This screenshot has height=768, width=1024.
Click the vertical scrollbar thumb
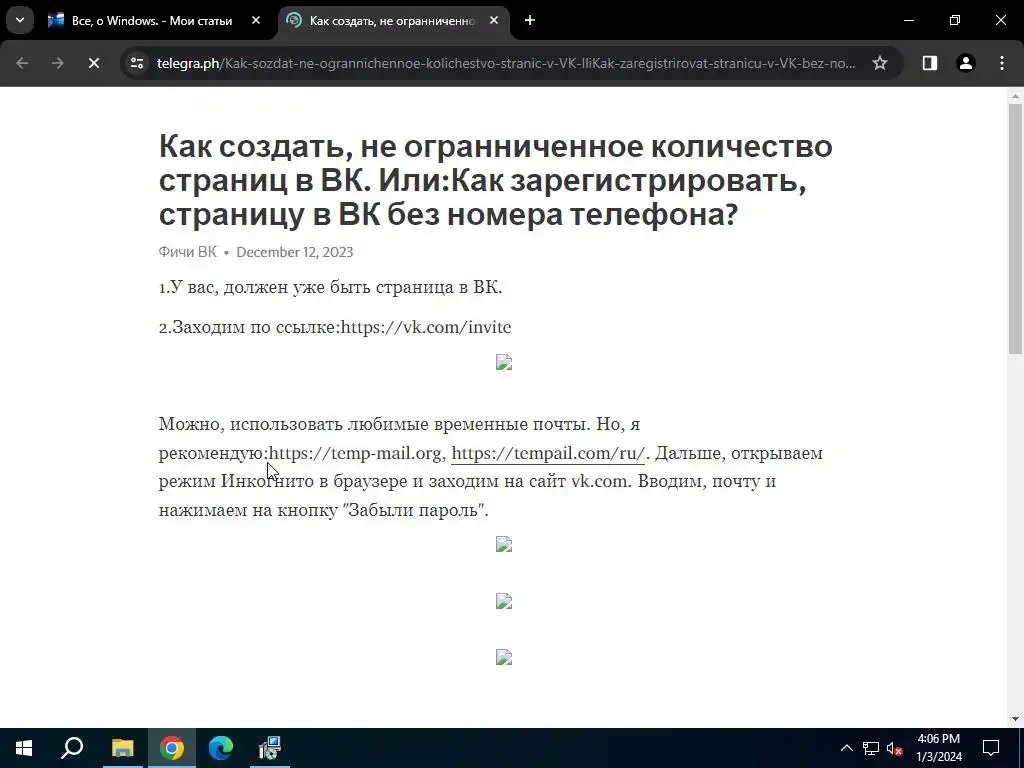click(1015, 229)
